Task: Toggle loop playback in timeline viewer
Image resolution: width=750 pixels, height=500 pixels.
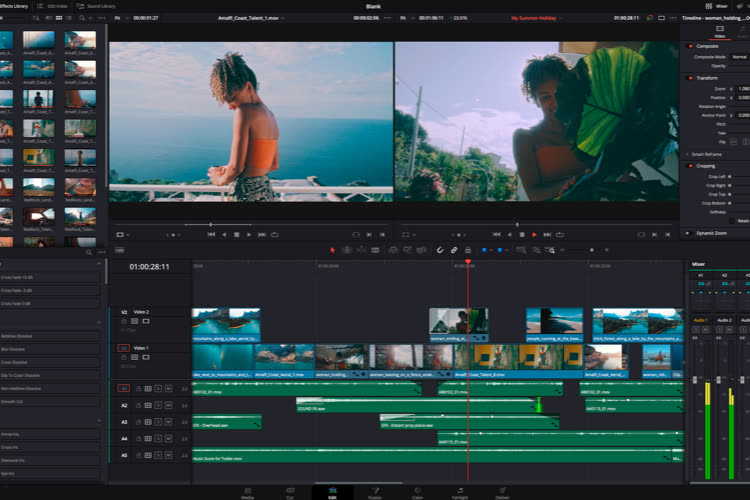Action: coord(560,234)
